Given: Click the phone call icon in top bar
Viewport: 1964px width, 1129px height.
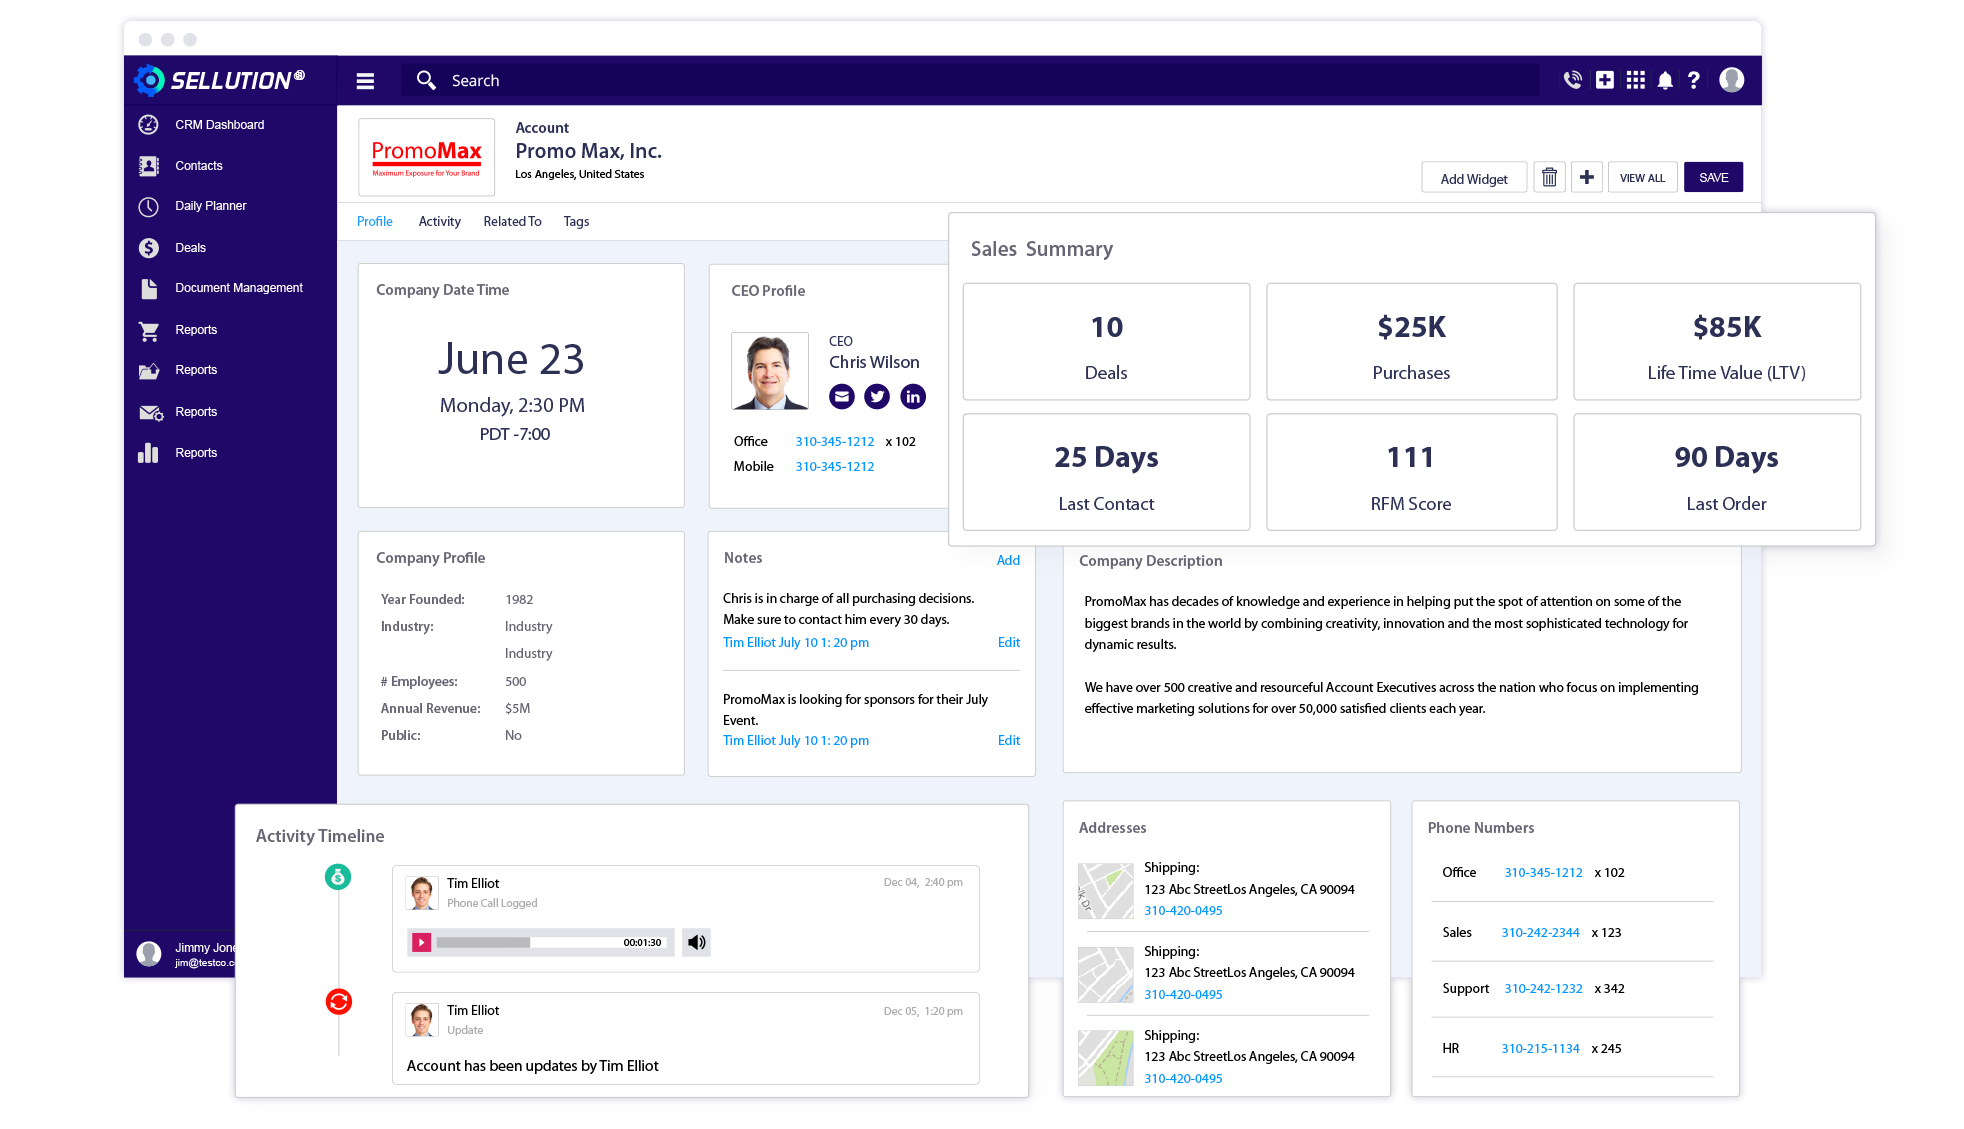Looking at the screenshot, I should (x=1573, y=80).
